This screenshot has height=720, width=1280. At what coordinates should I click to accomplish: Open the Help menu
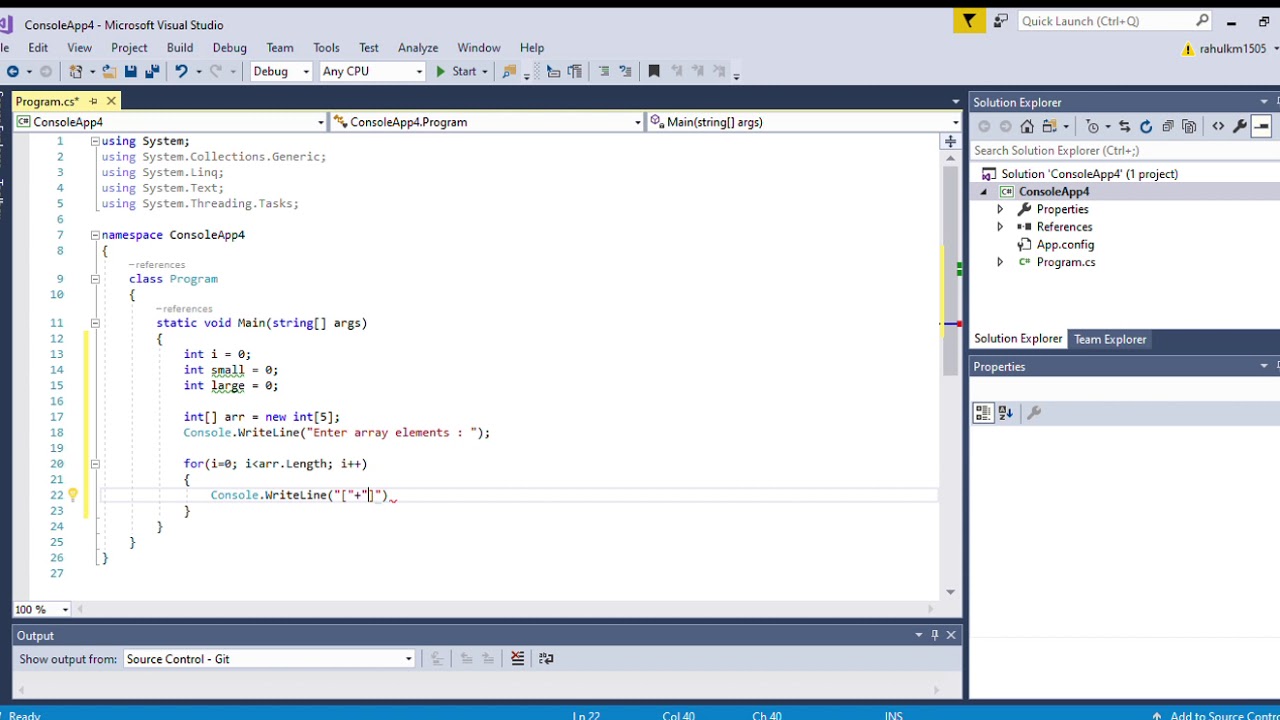pos(532,47)
